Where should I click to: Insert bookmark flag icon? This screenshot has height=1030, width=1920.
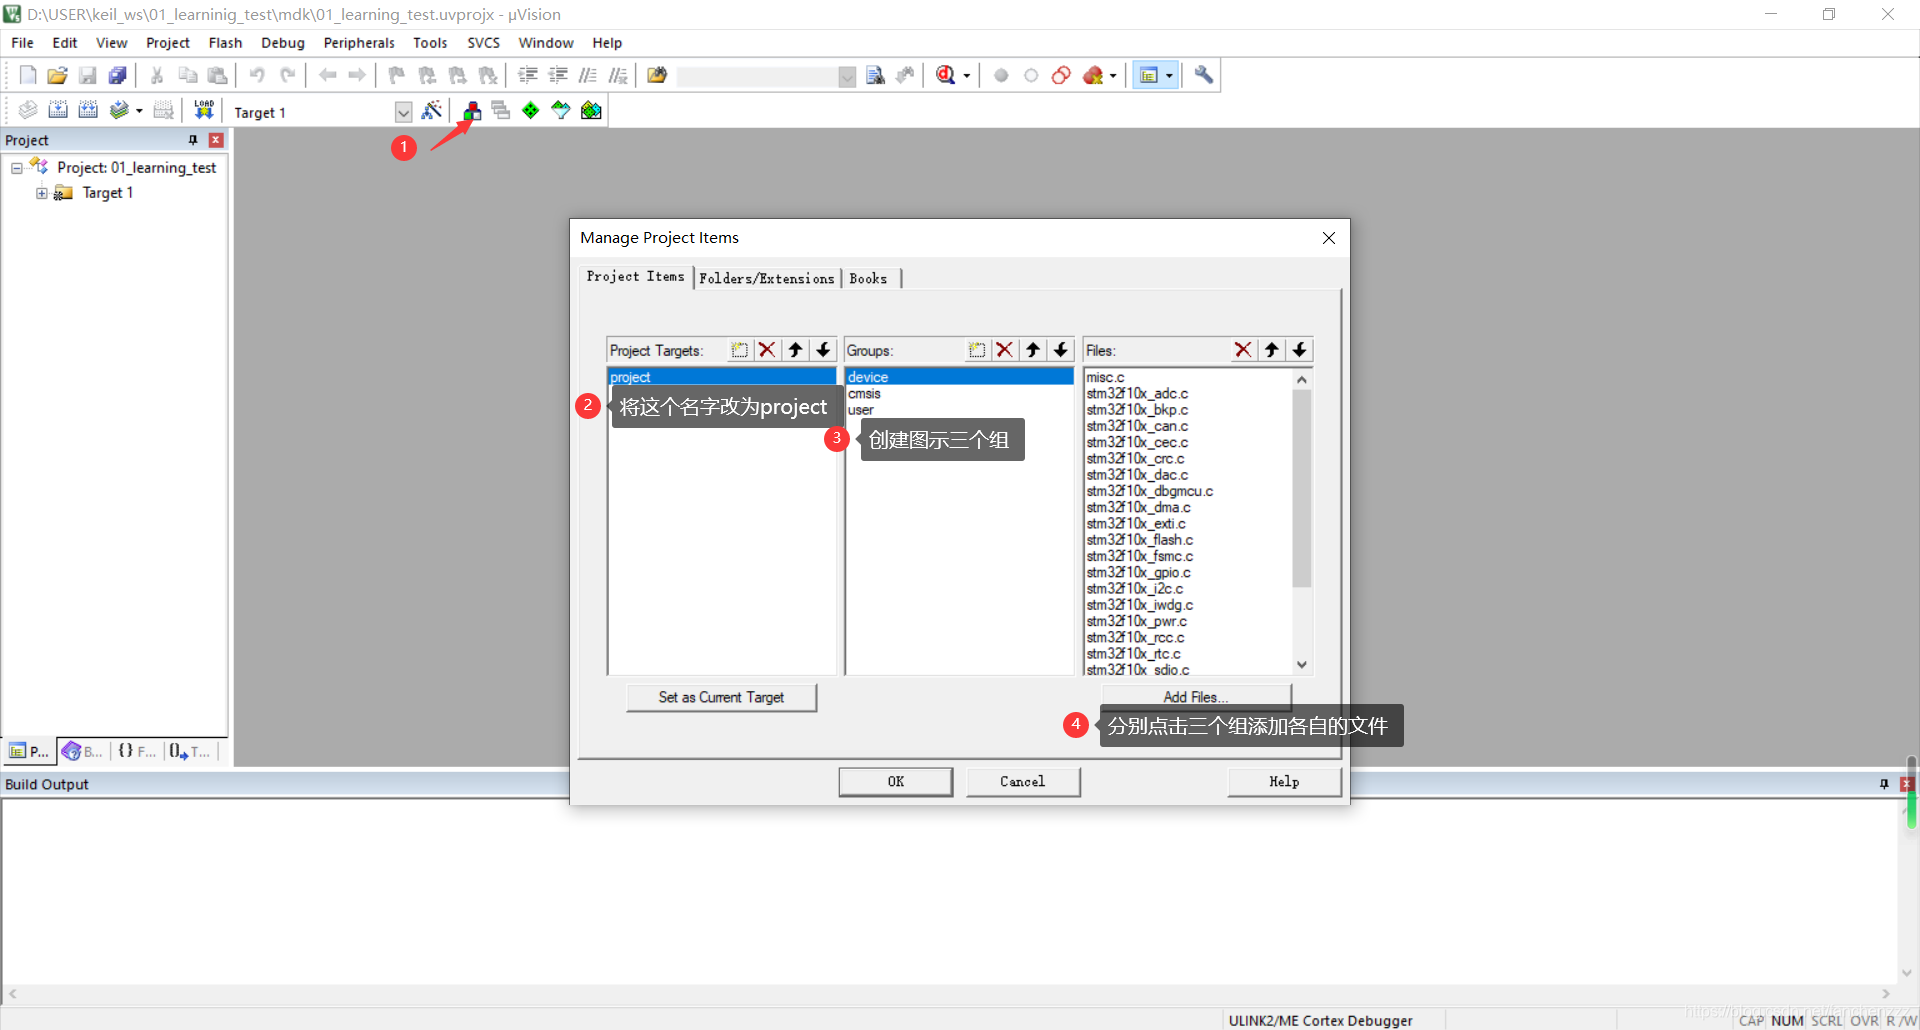pyautogui.click(x=397, y=75)
